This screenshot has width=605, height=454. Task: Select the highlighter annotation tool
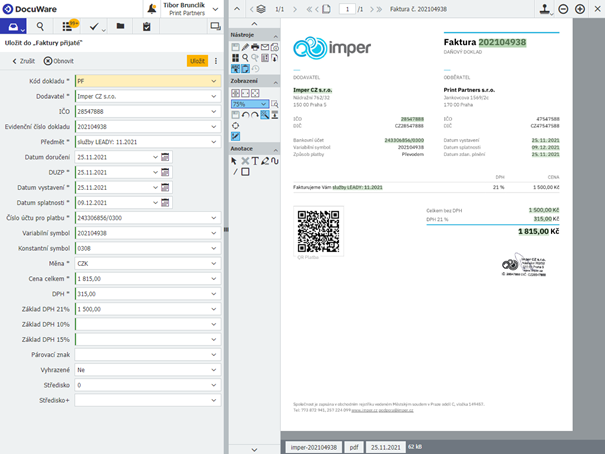[265, 161]
